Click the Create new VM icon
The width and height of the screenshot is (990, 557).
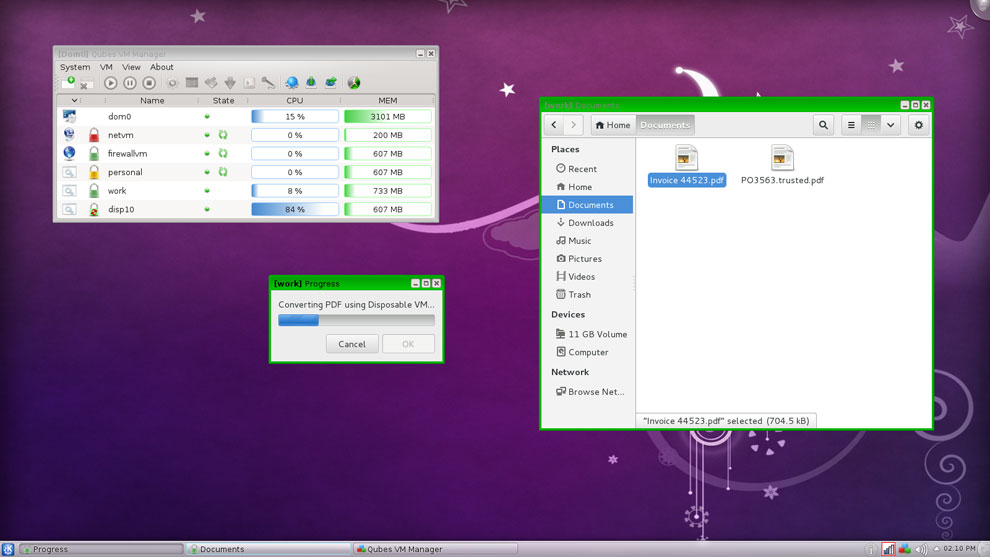(68, 82)
